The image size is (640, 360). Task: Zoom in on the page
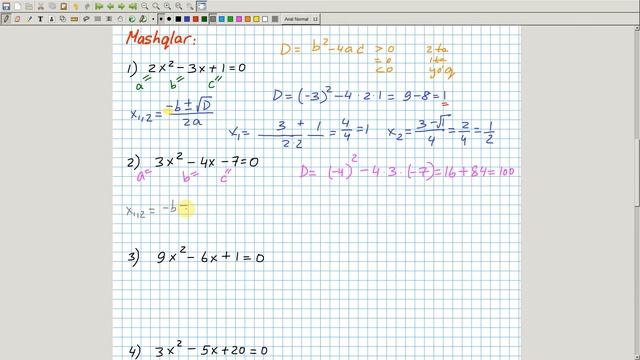point(167,7)
